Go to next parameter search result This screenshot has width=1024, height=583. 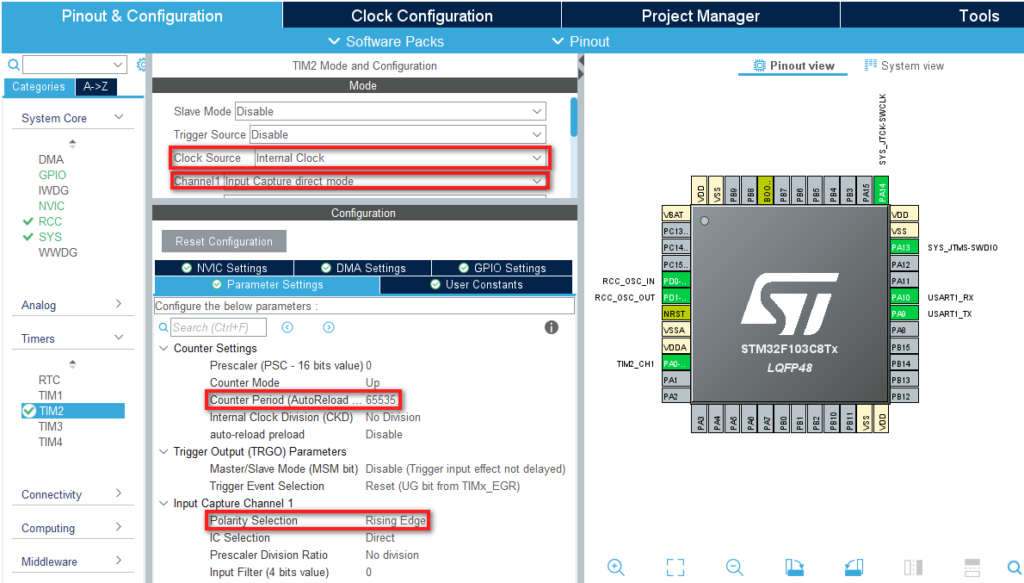(328, 327)
